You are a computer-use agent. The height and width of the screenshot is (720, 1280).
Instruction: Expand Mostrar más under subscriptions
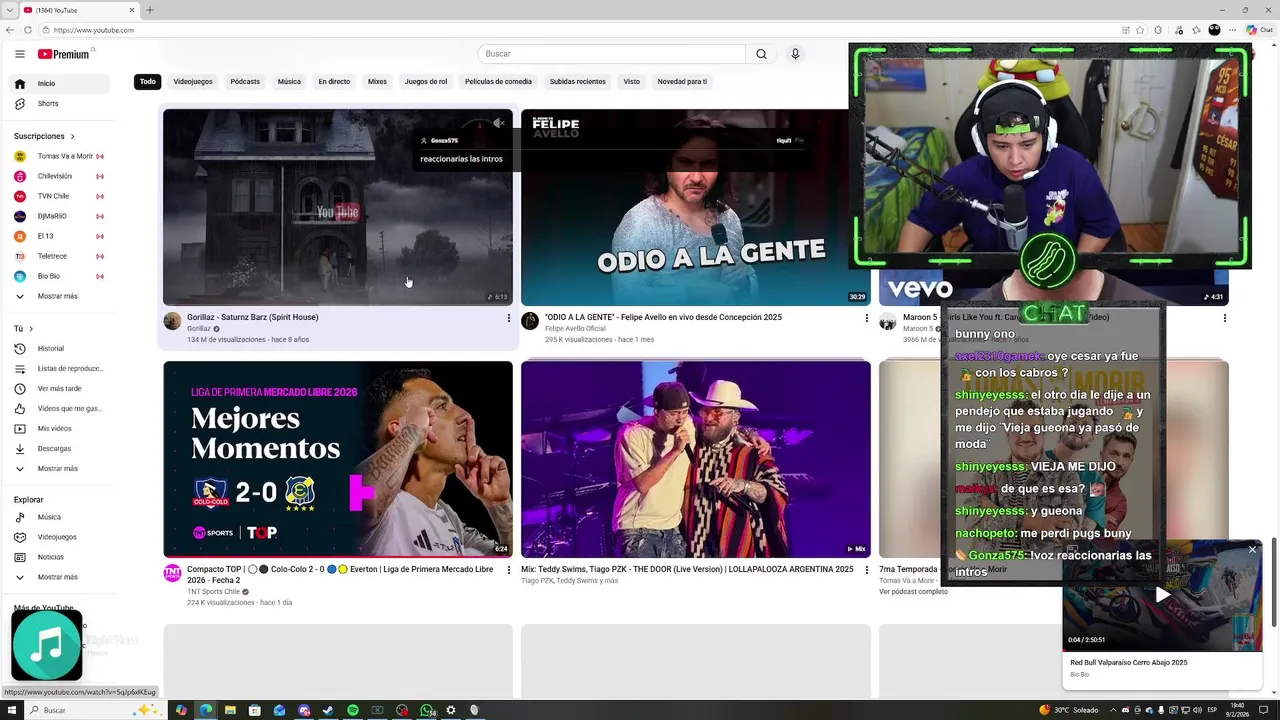point(58,296)
